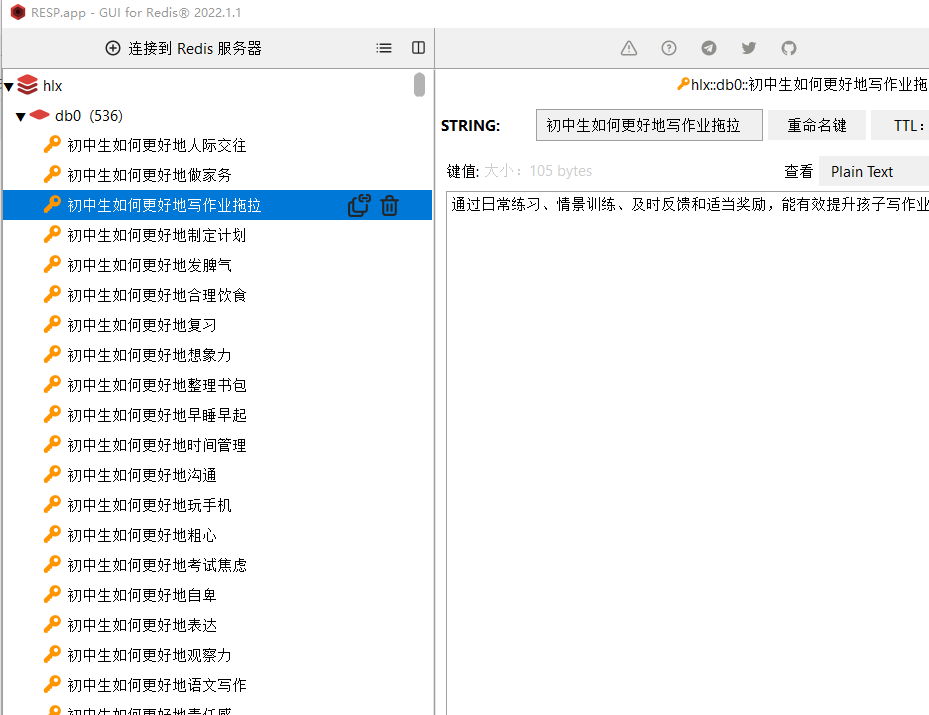This screenshot has height=715, width=929.
Task: Select key 初中生如何更好地时间管理
Action: [x=156, y=445]
